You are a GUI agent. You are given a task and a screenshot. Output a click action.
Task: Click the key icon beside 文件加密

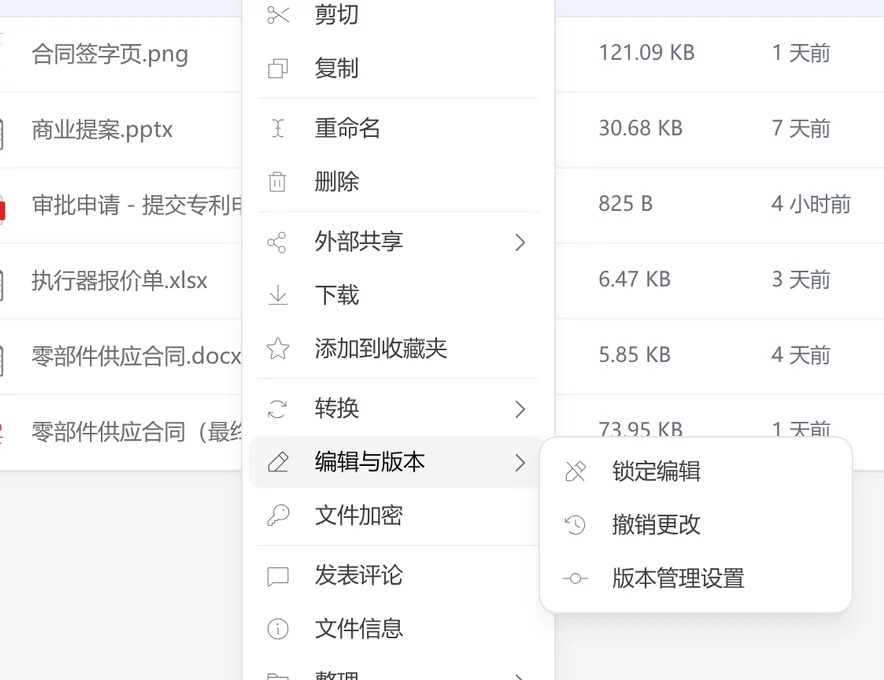click(278, 515)
